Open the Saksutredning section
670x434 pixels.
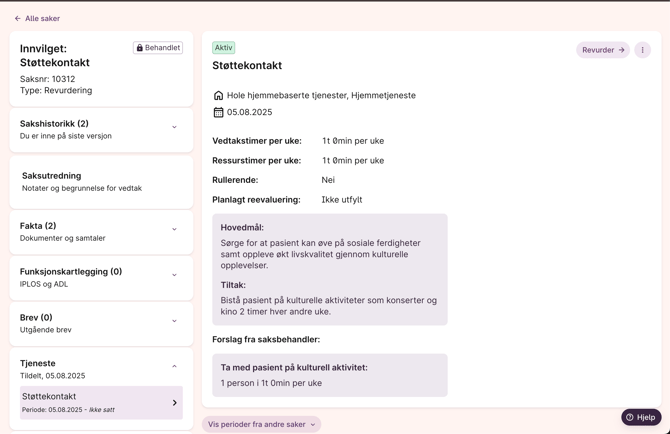[101, 181]
